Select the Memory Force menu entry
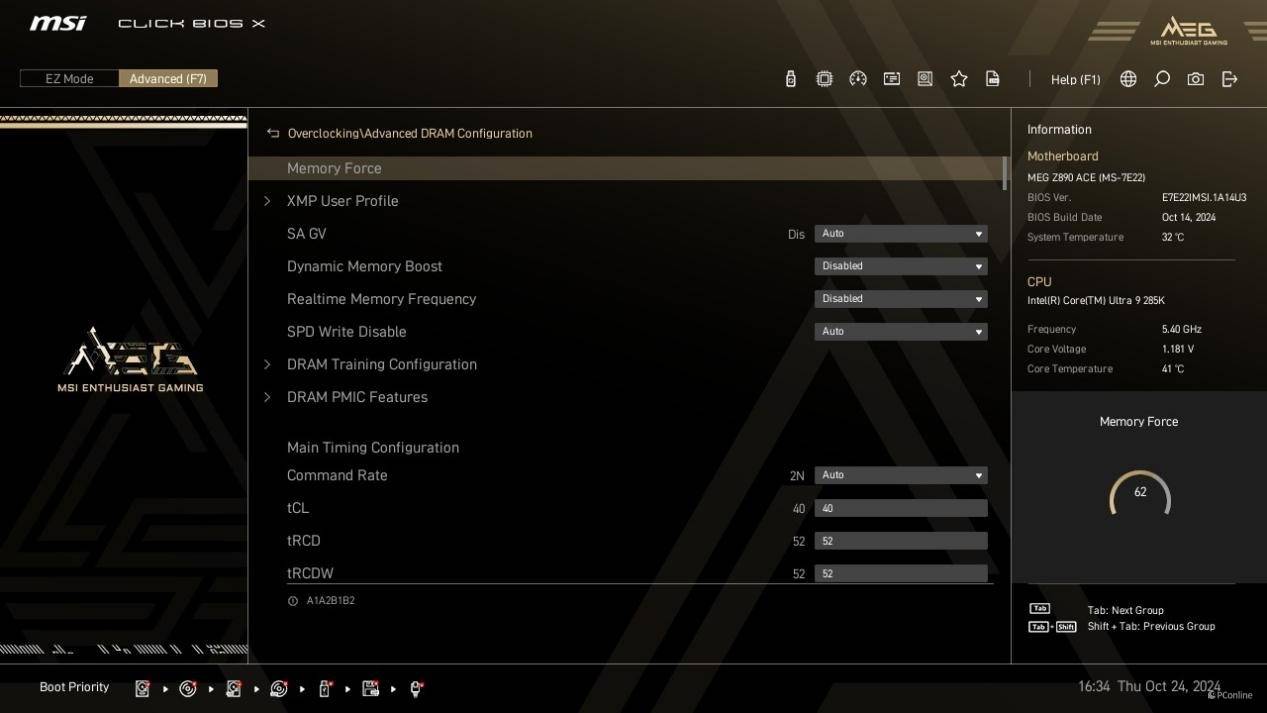The width and height of the screenshot is (1267, 713). [334, 168]
